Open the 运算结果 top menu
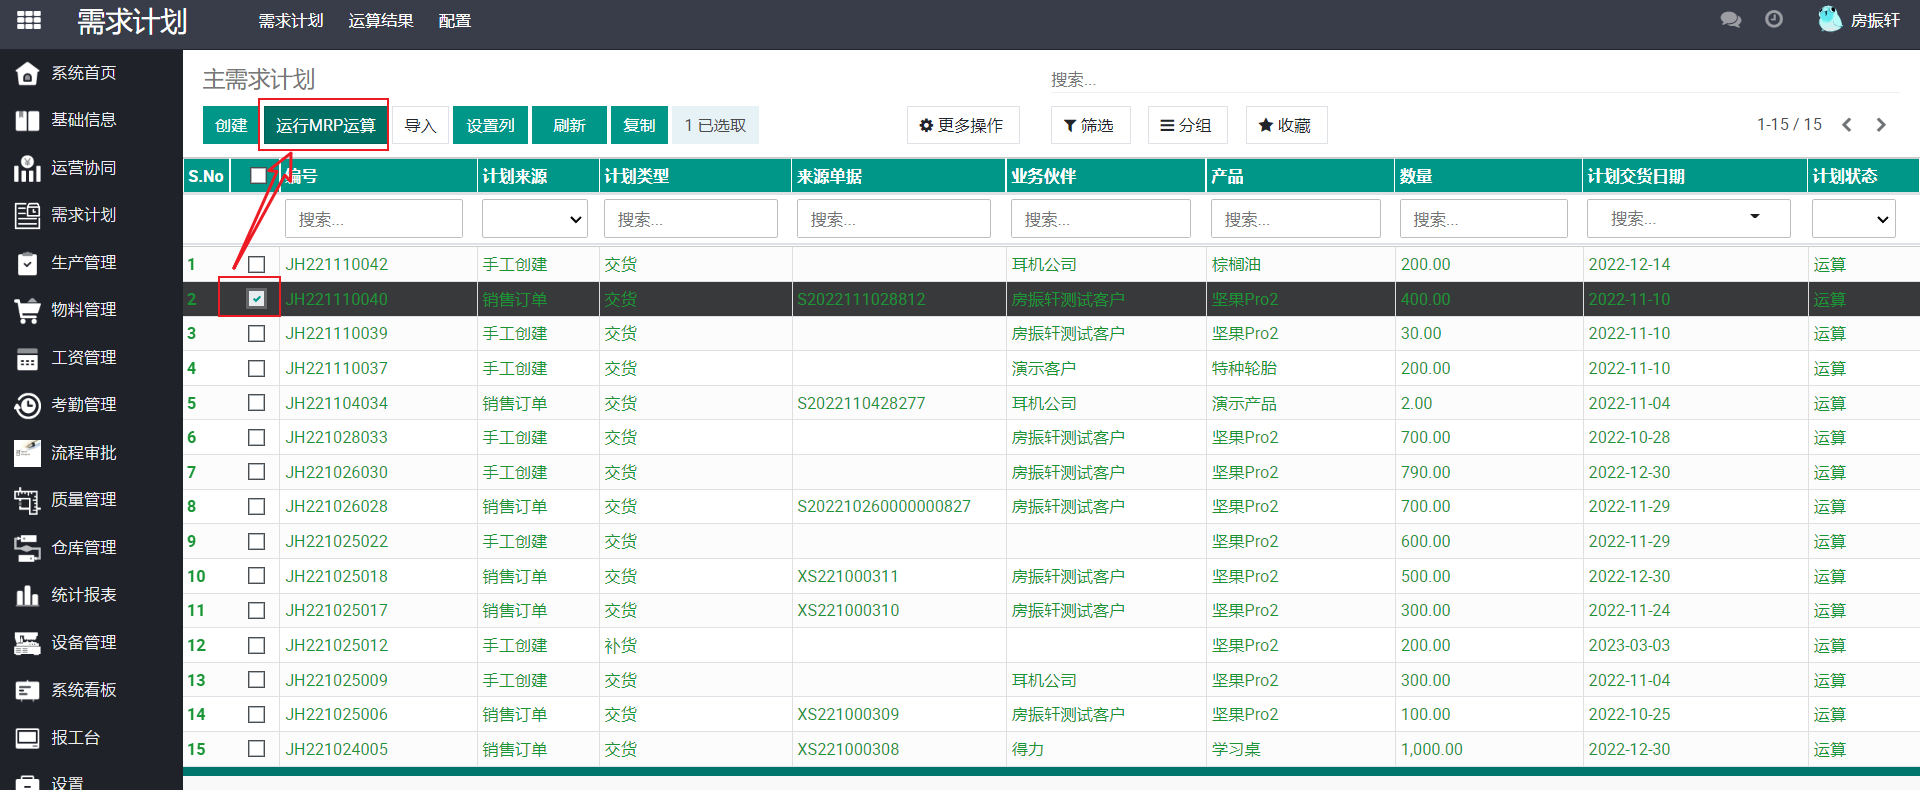Viewport: 1920px width, 790px height. click(380, 21)
